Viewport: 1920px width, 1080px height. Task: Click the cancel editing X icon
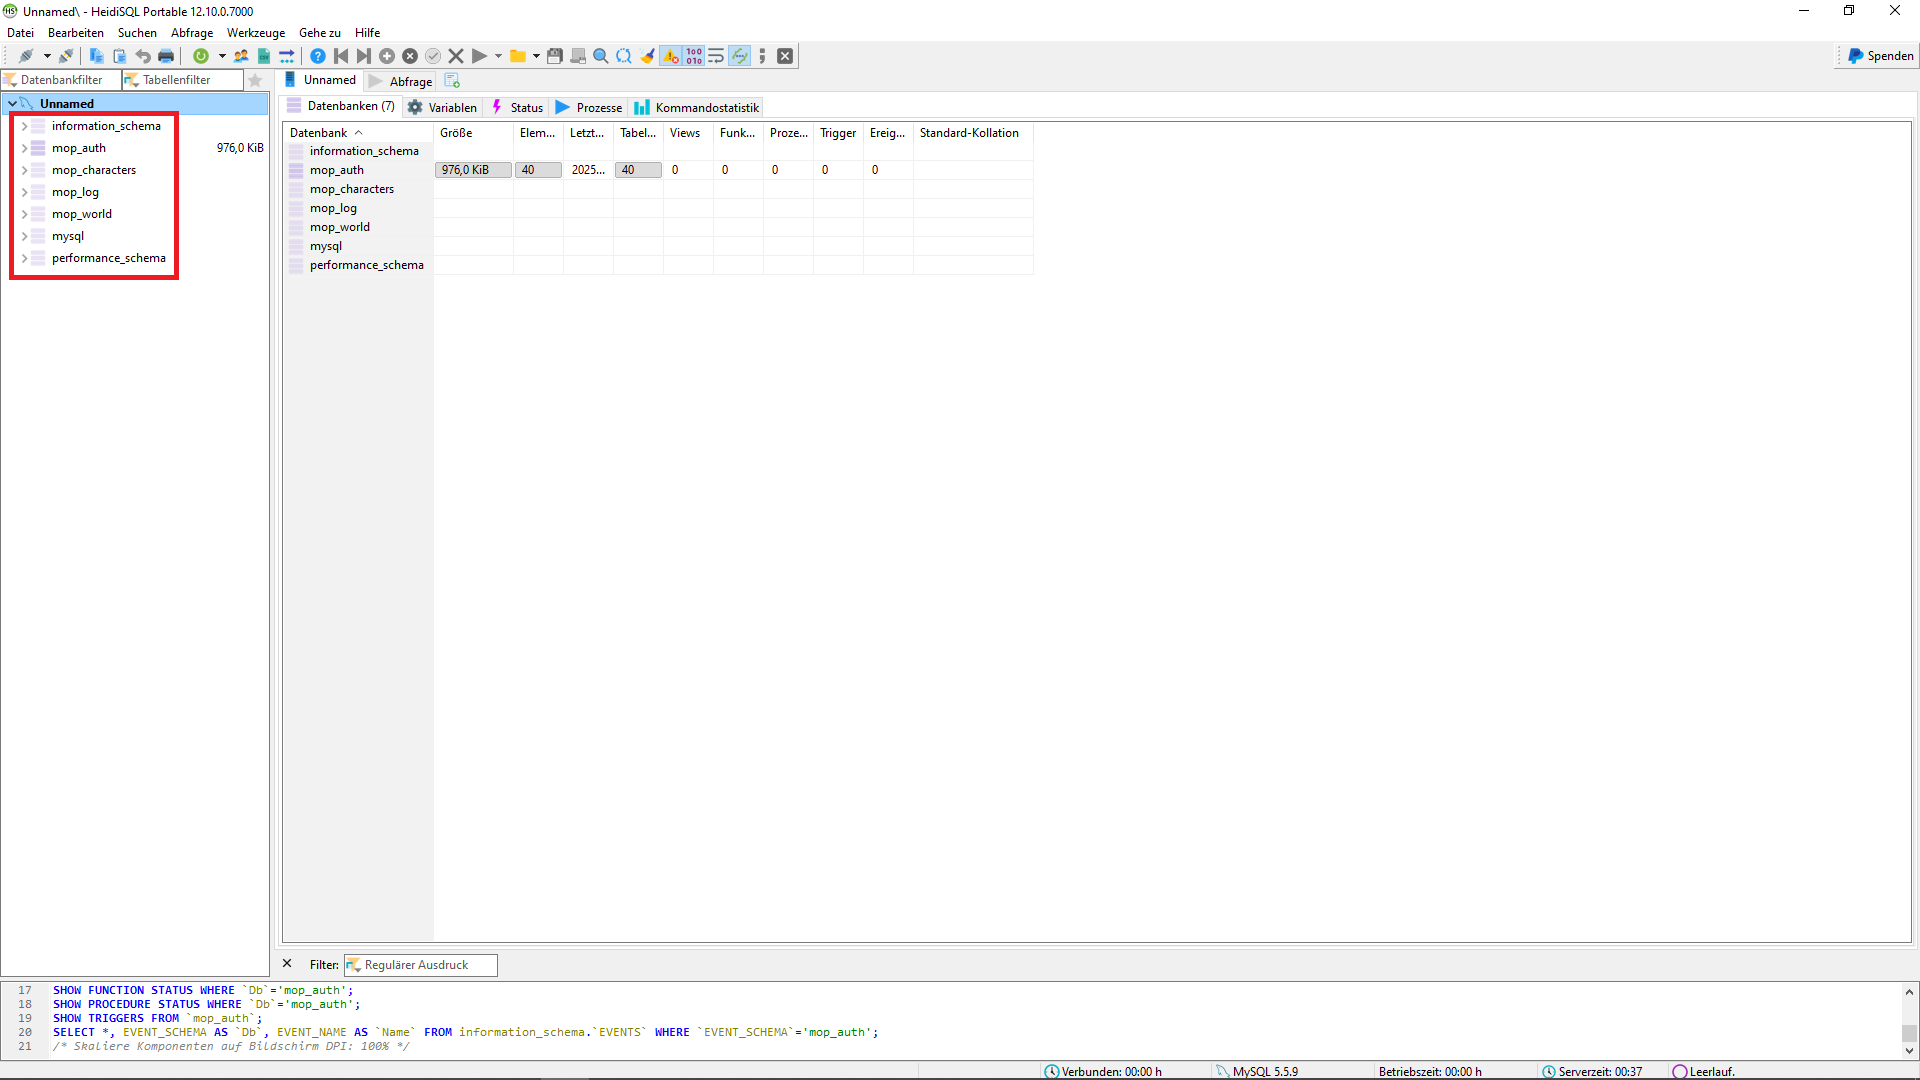tap(456, 56)
